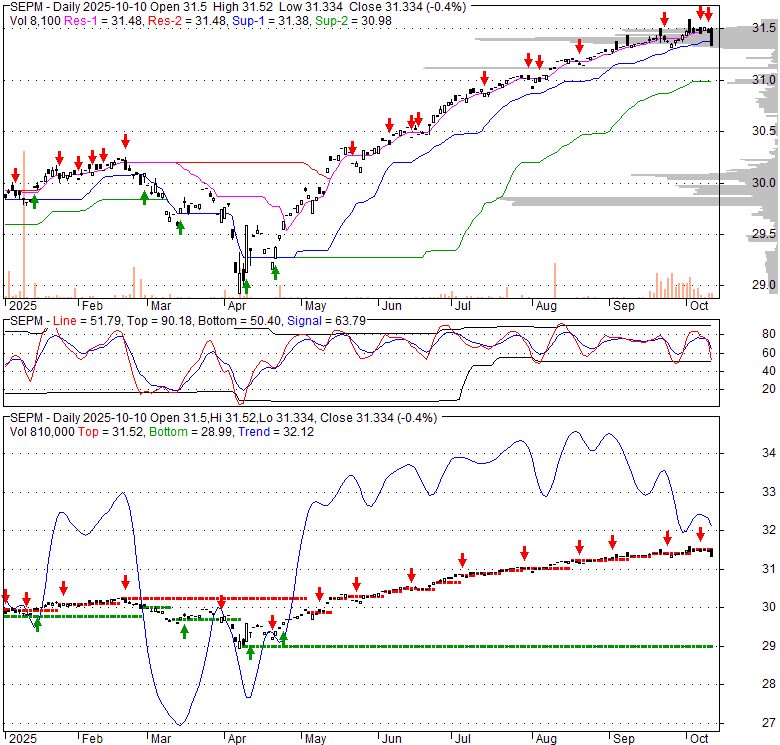Viewport: 780px width, 745px height.
Task: Click March green buy arrow in top price chart
Action: click(x=181, y=228)
